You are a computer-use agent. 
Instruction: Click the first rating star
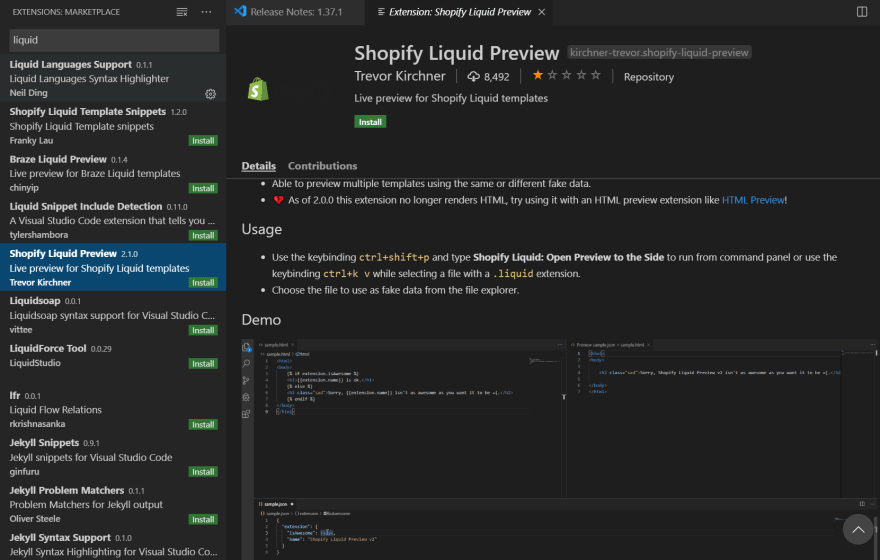[538, 75]
